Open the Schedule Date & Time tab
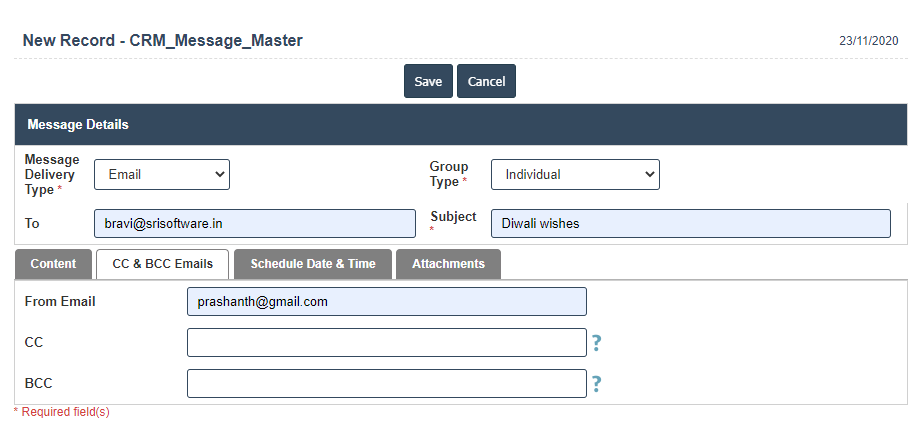This screenshot has height=433, width=921. tap(313, 264)
